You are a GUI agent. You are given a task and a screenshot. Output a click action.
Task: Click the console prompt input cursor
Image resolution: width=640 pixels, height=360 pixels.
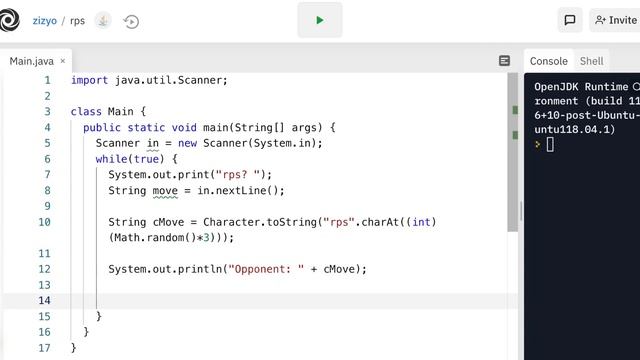(x=550, y=144)
